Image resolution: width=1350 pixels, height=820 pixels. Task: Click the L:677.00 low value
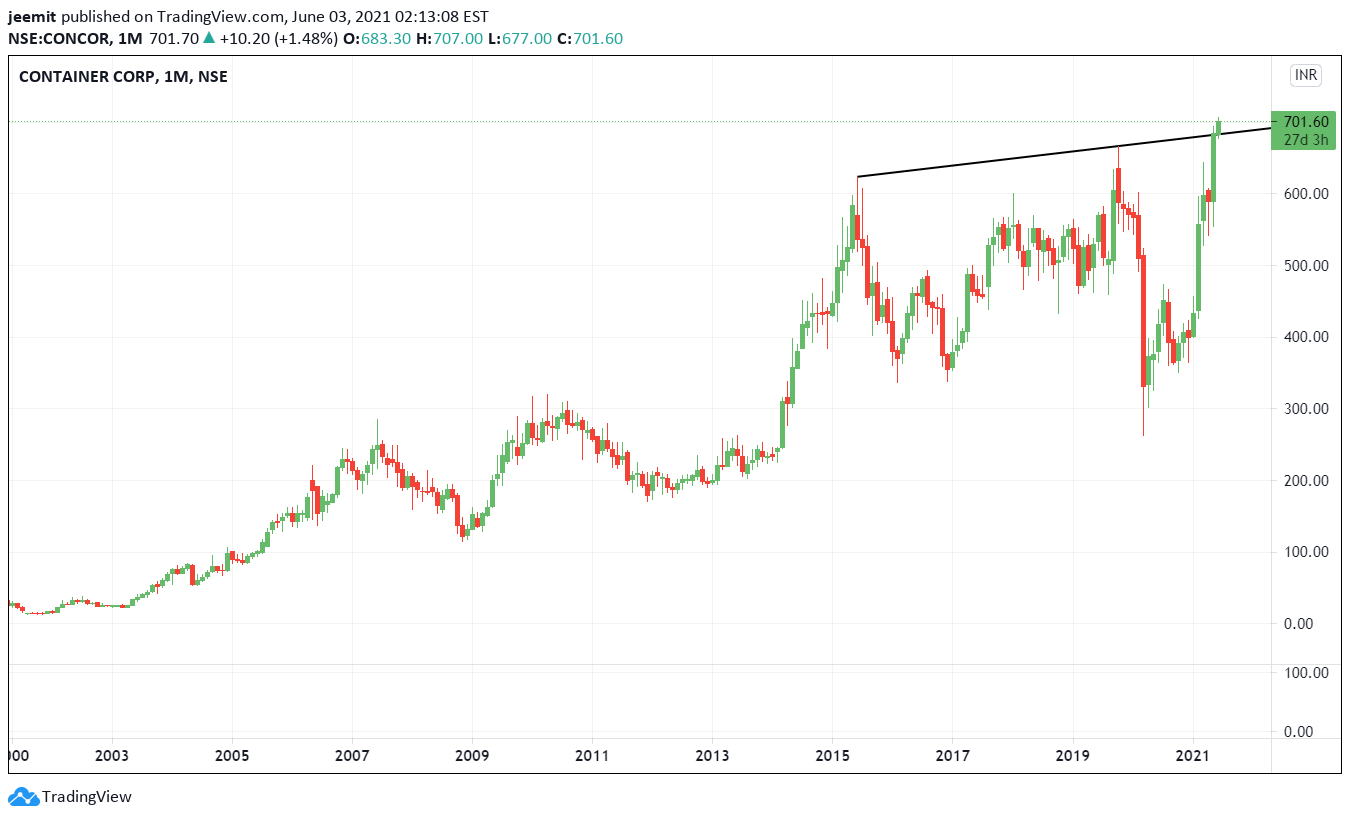tap(521, 38)
